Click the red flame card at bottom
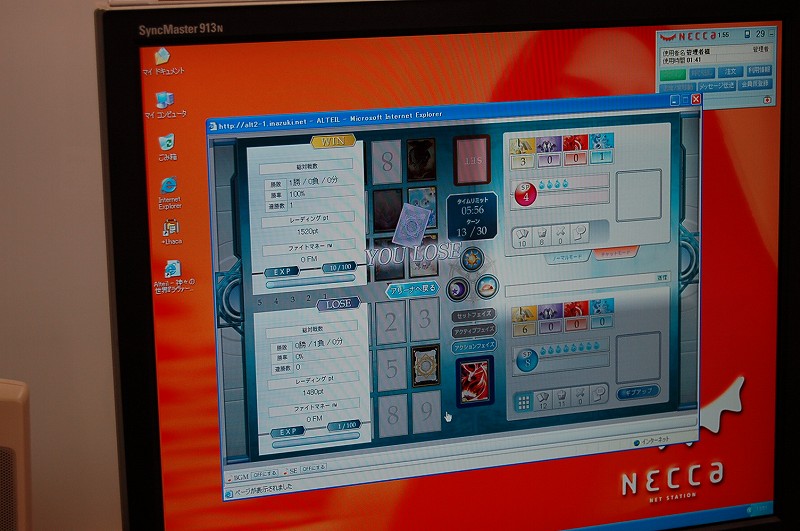The height and width of the screenshot is (531, 800). pos(474,381)
